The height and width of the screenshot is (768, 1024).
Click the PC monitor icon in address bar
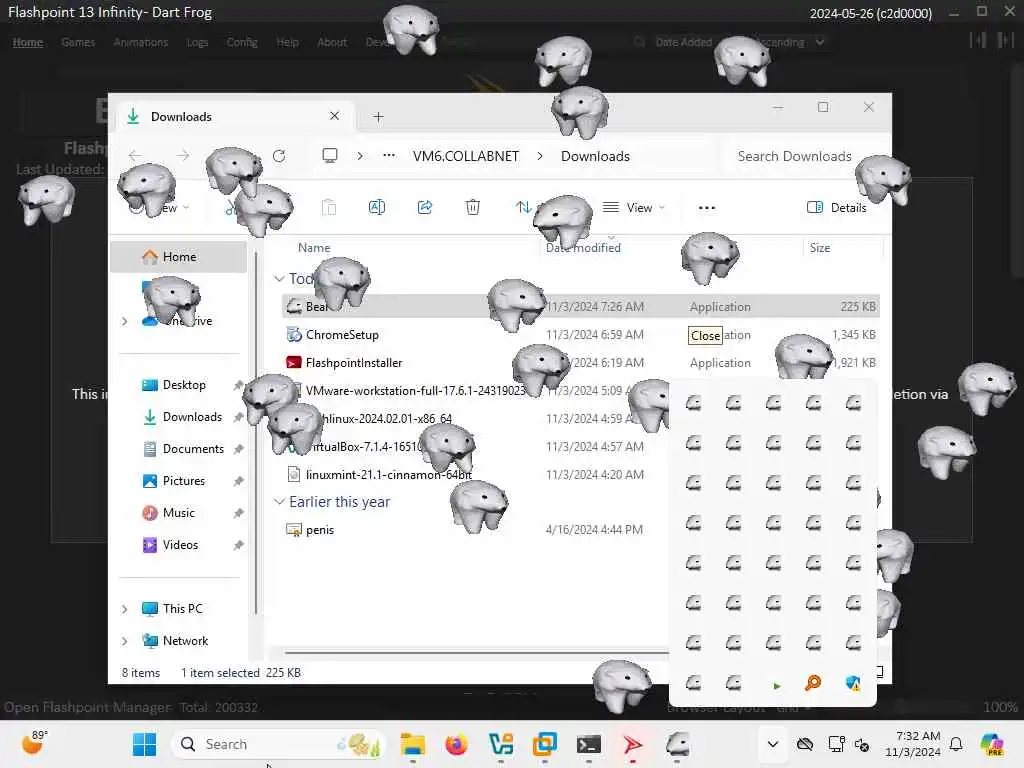(330, 156)
